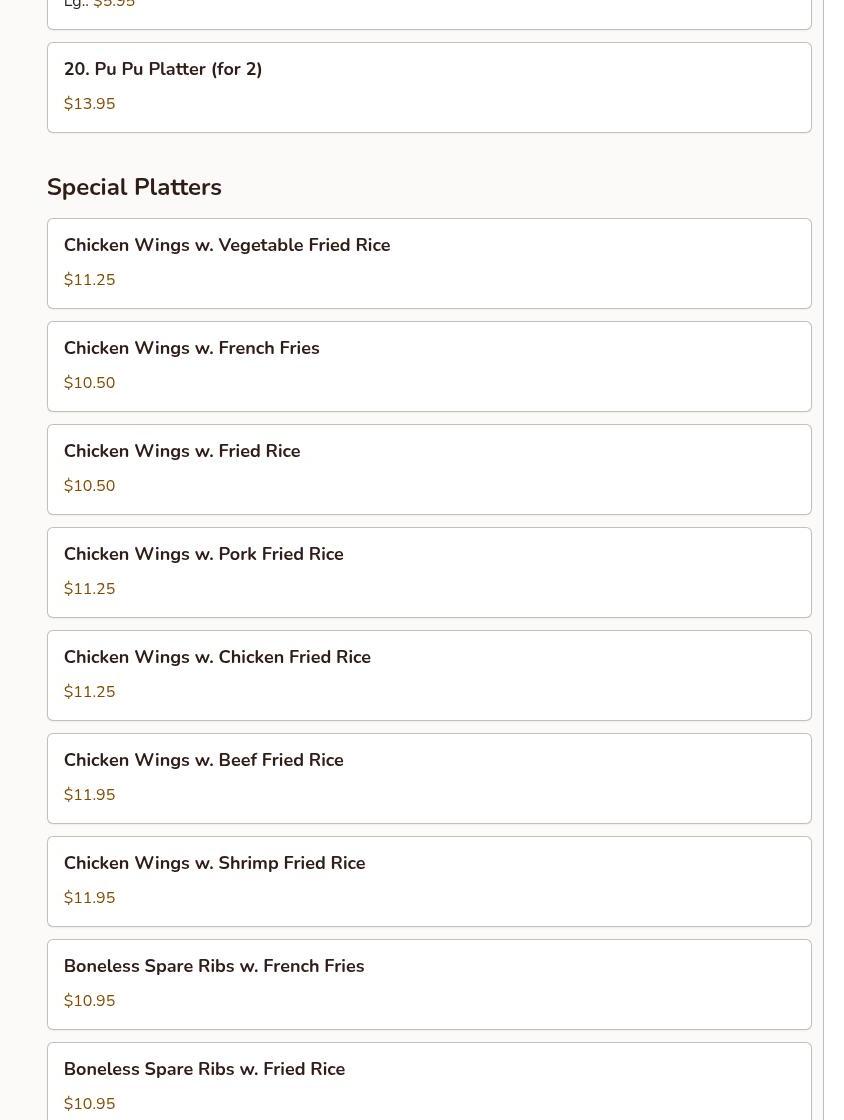844x1120 pixels.
Task: Click the French Fries wings $10.50 price
Action: 89,384
